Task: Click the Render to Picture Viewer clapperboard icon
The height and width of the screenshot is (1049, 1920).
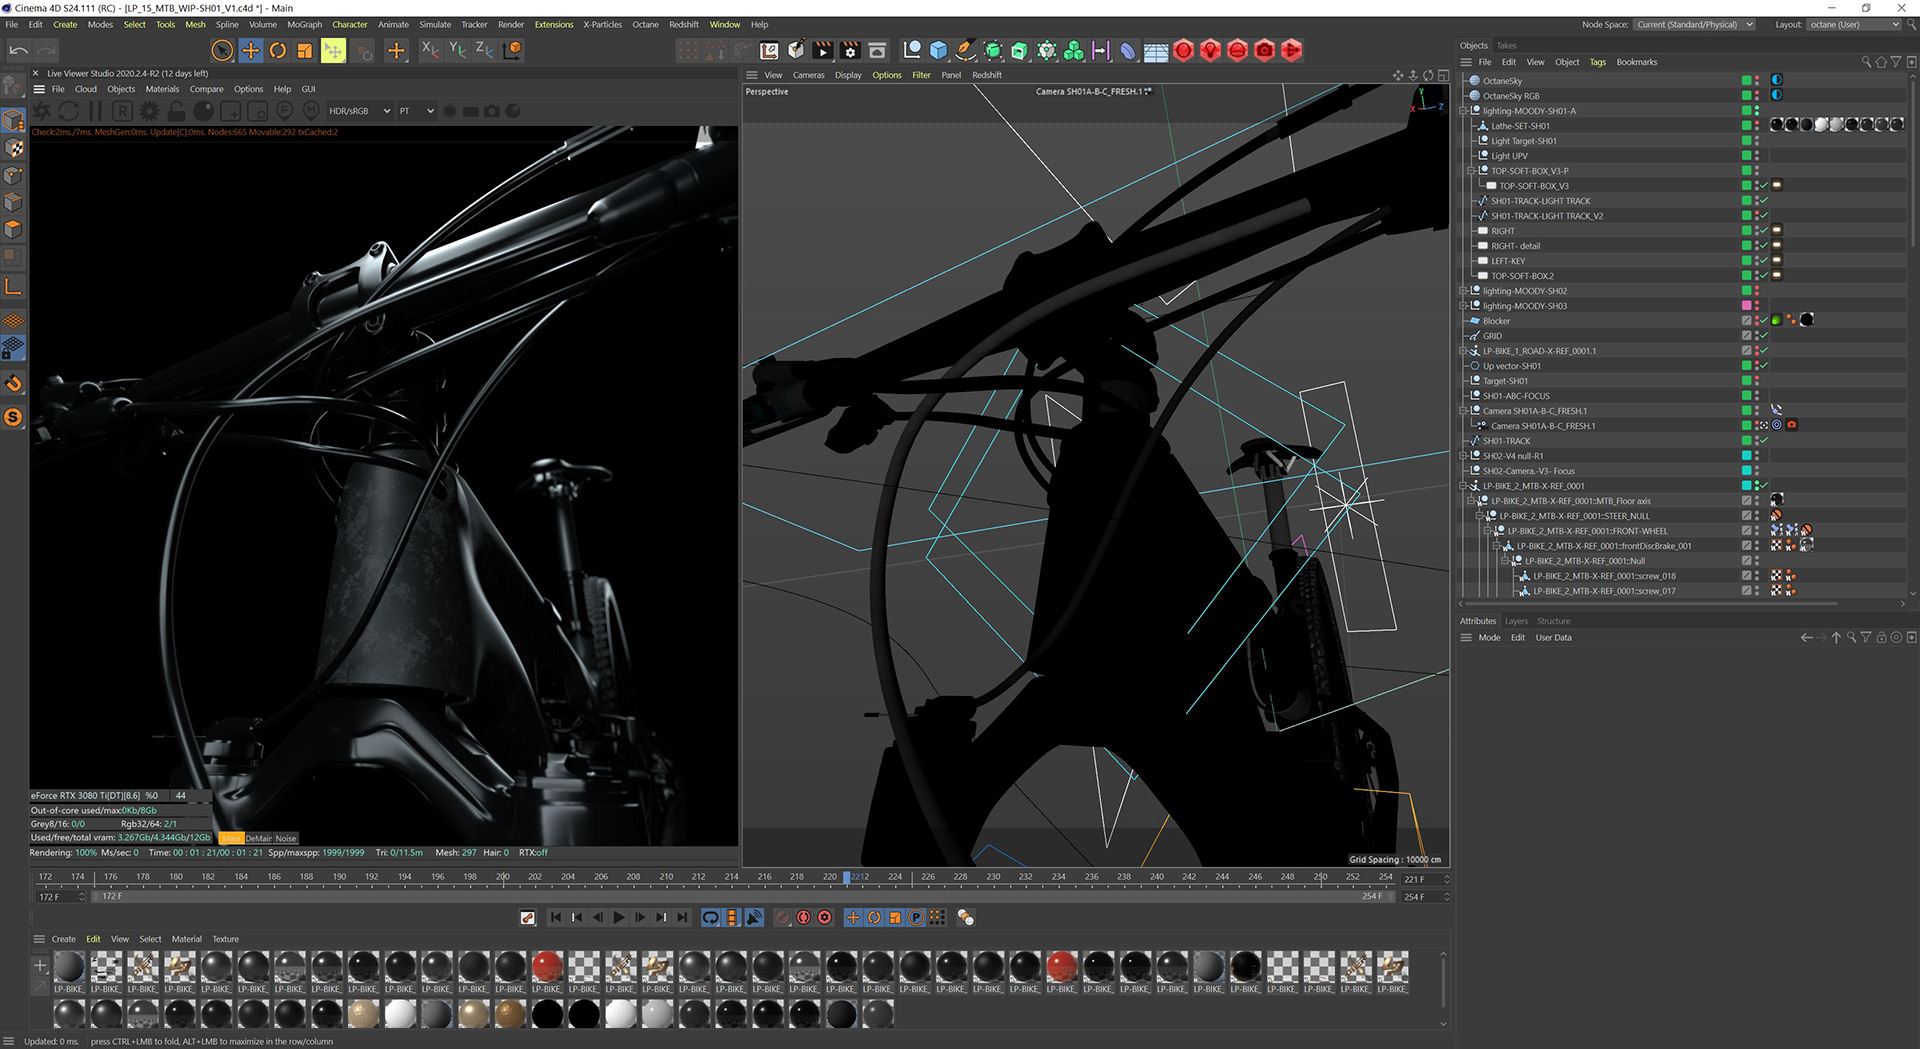Action: click(x=823, y=50)
